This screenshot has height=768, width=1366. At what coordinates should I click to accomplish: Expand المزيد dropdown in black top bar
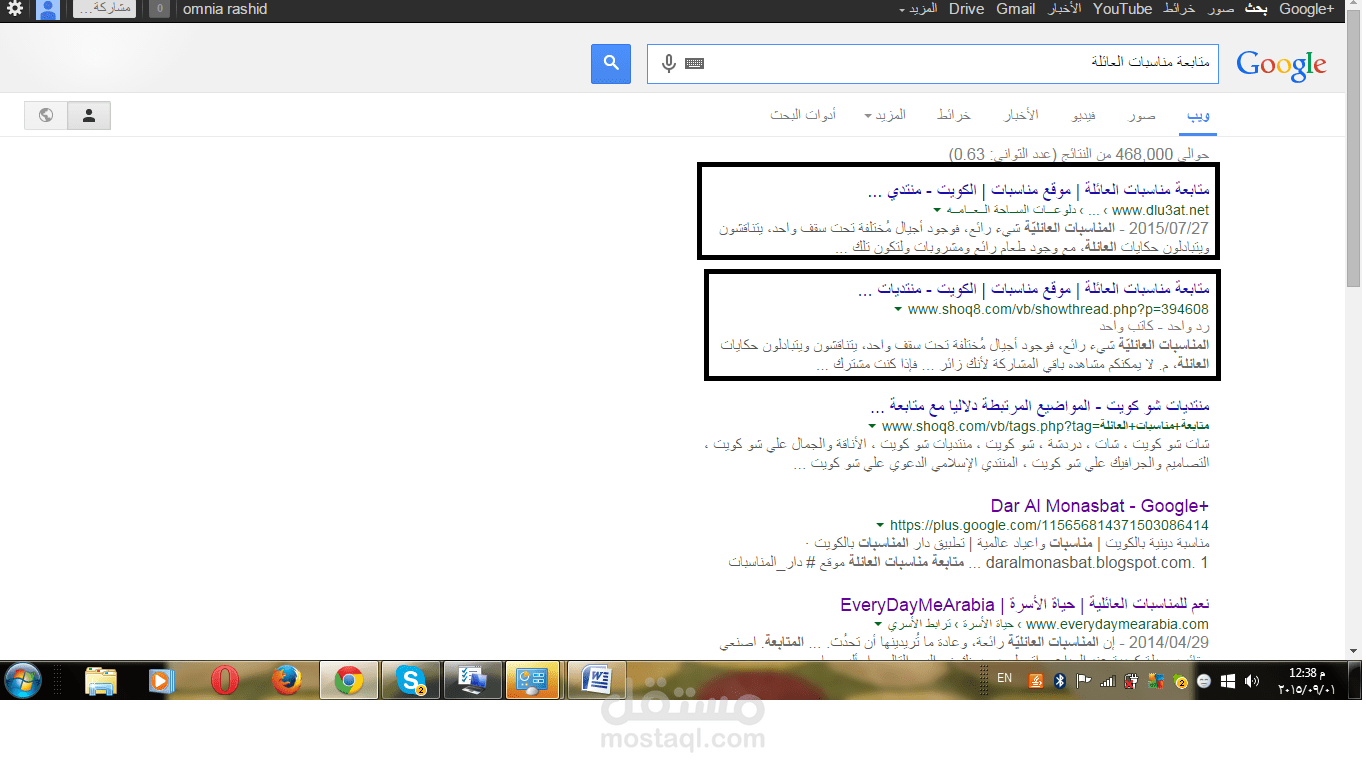point(917,9)
